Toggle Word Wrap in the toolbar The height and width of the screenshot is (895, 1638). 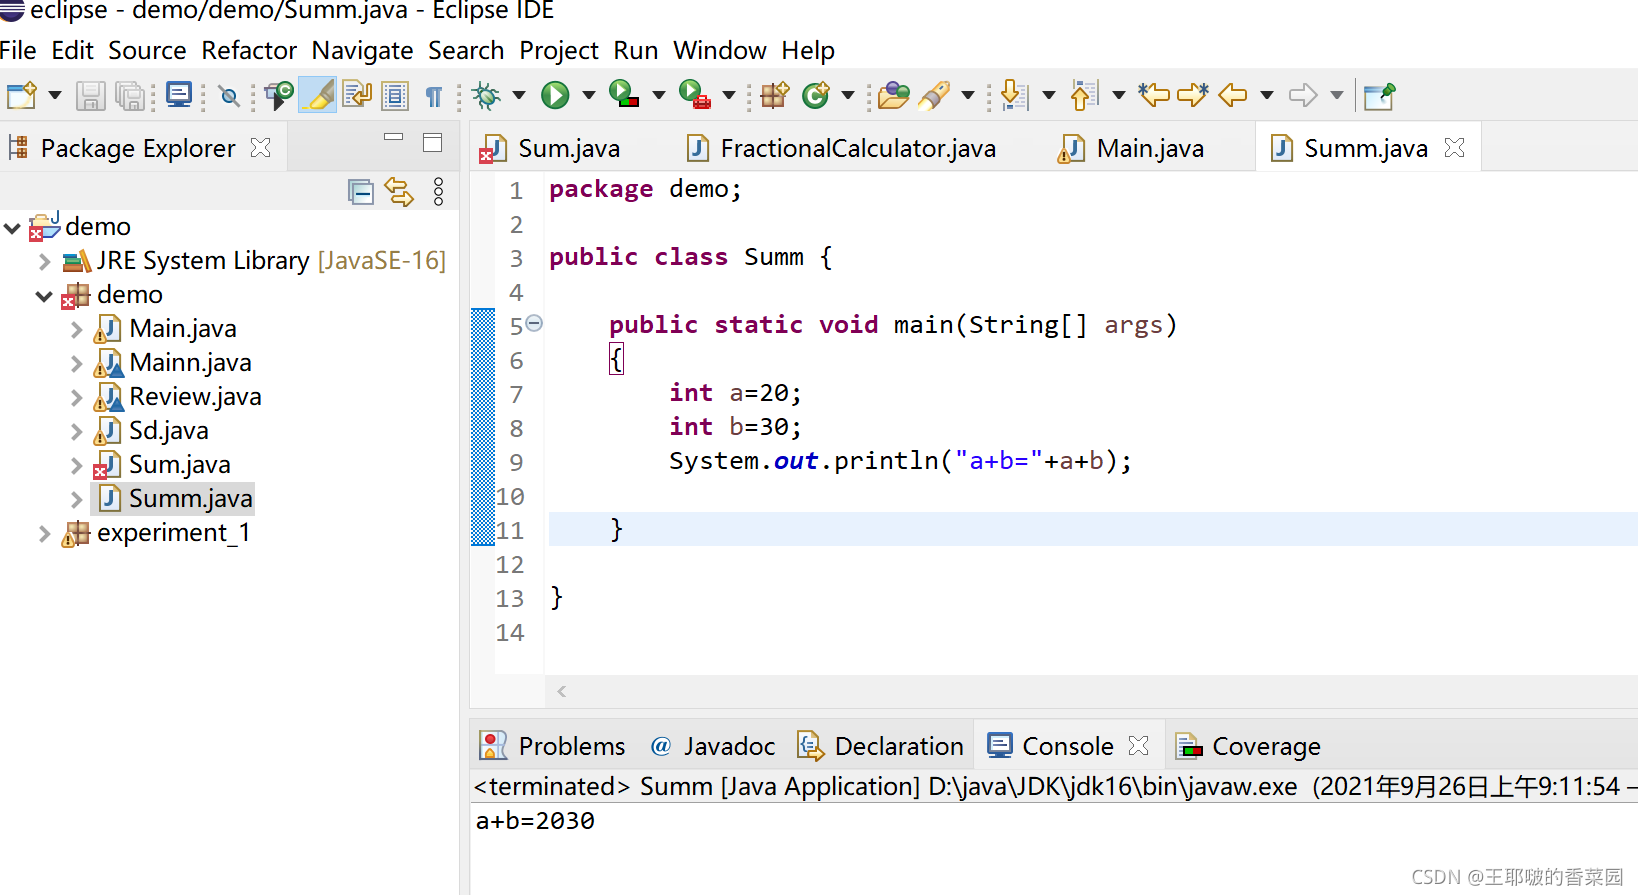pos(357,95)
